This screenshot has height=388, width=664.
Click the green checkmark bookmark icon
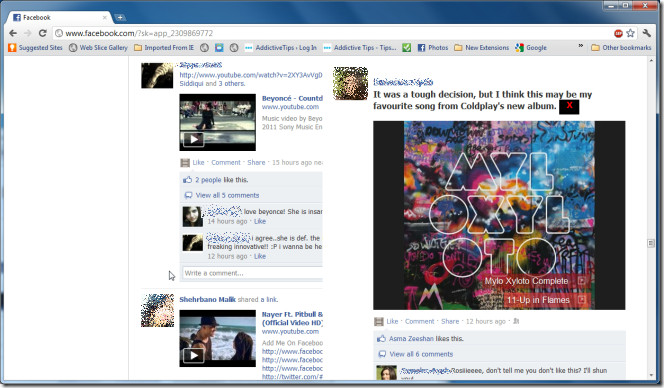[x=407, y=47]
